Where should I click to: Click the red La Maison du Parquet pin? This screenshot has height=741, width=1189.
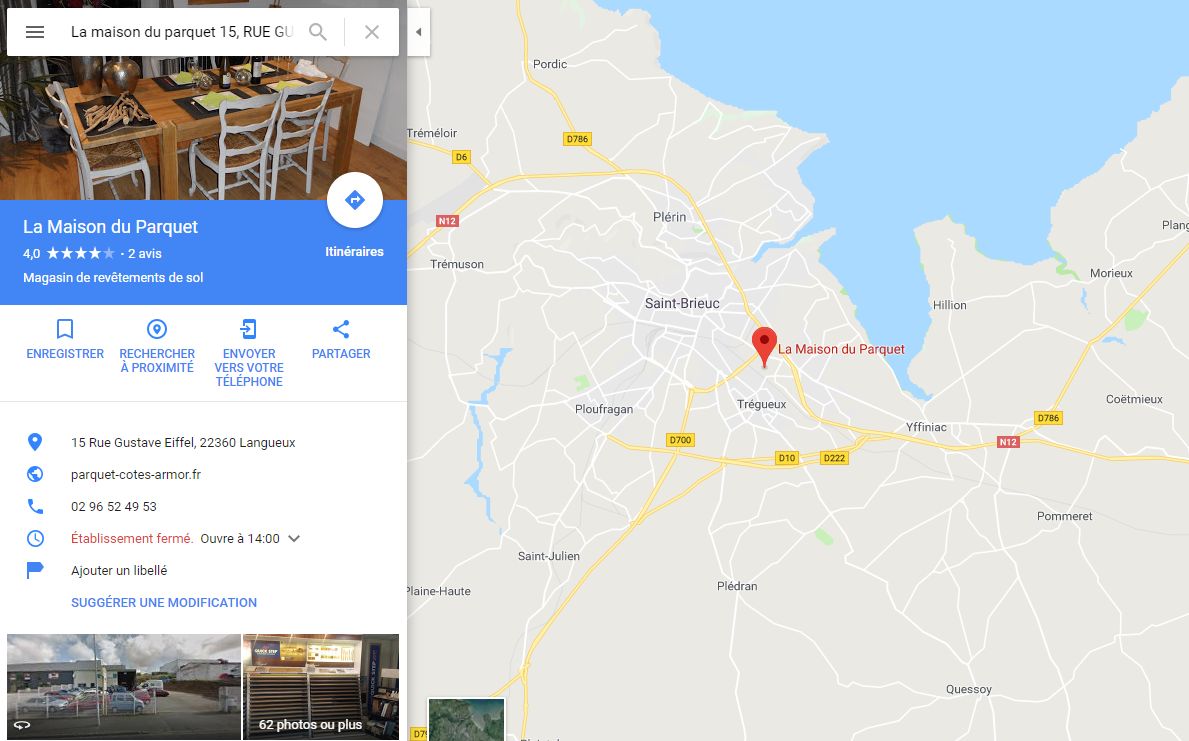(764, 347)
